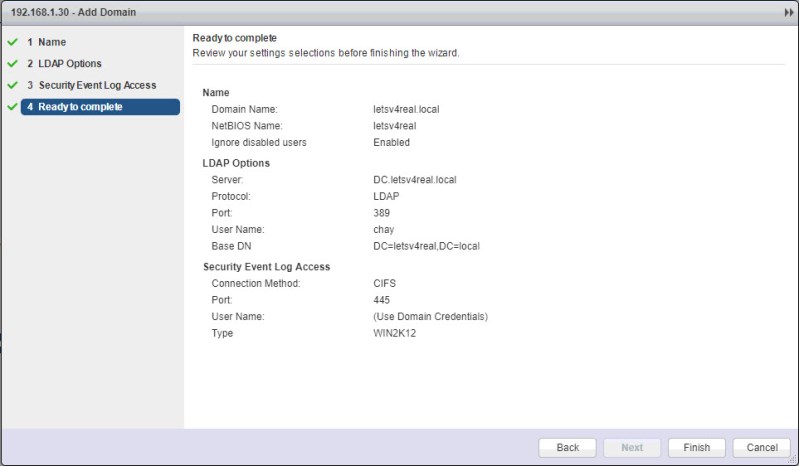Click the LDAP port value 389
Screen dimensions: 799x466
click(381, 213)
